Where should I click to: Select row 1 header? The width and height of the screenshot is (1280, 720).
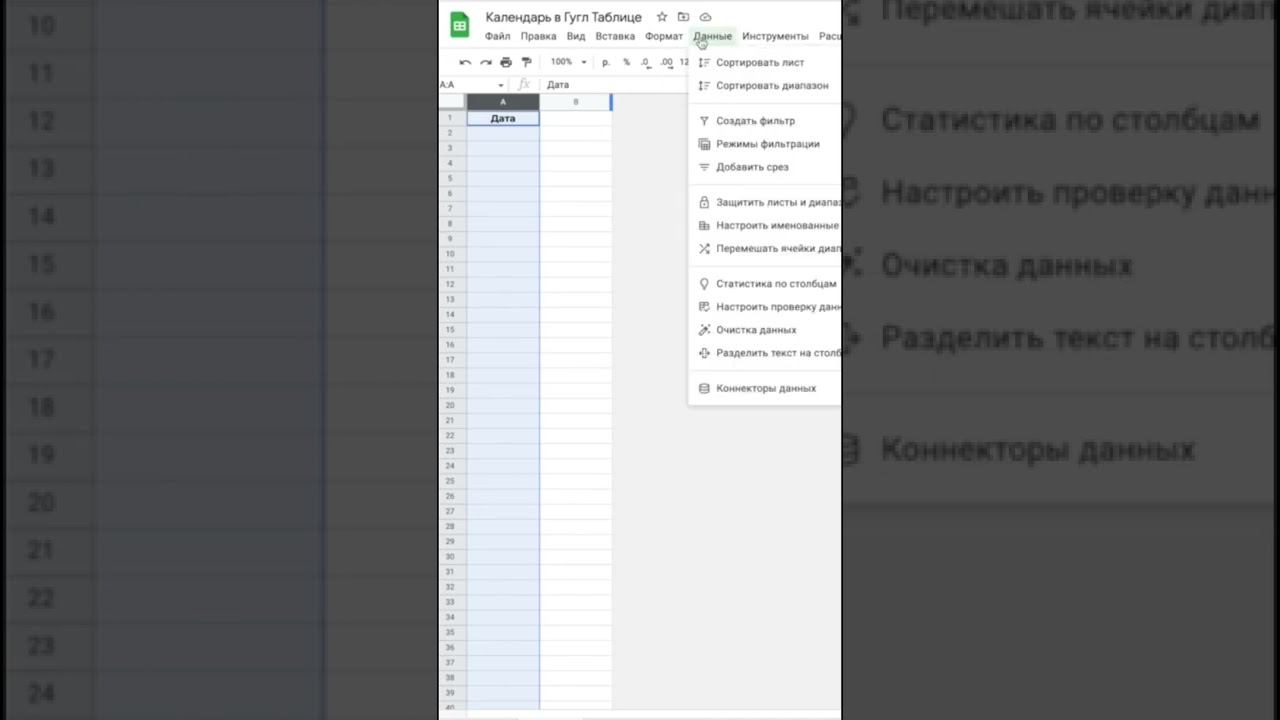452,118
